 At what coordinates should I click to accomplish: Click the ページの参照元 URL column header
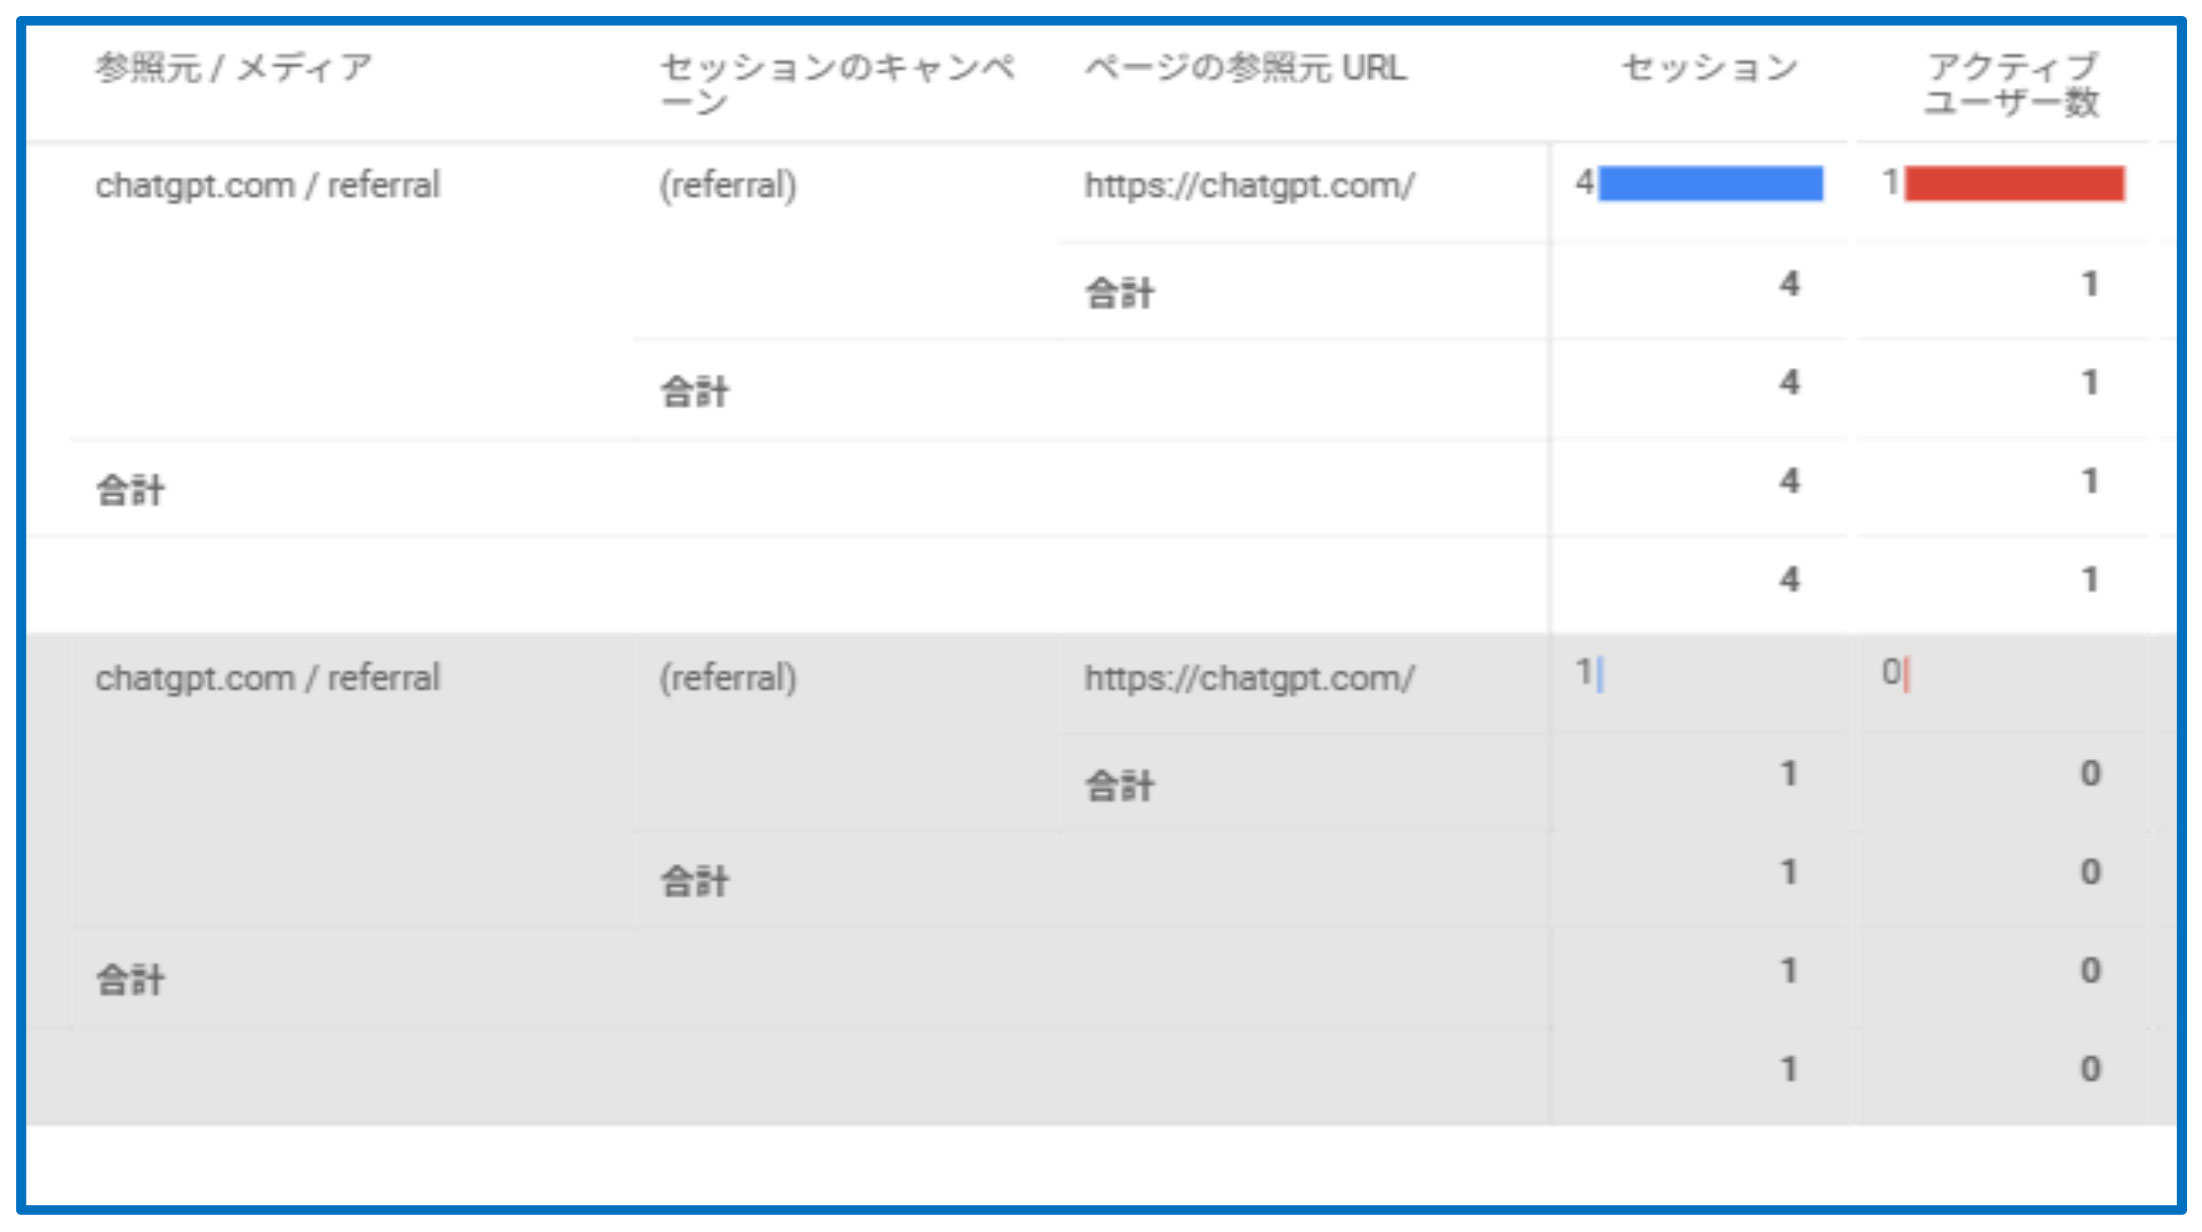pos(1246,68)
